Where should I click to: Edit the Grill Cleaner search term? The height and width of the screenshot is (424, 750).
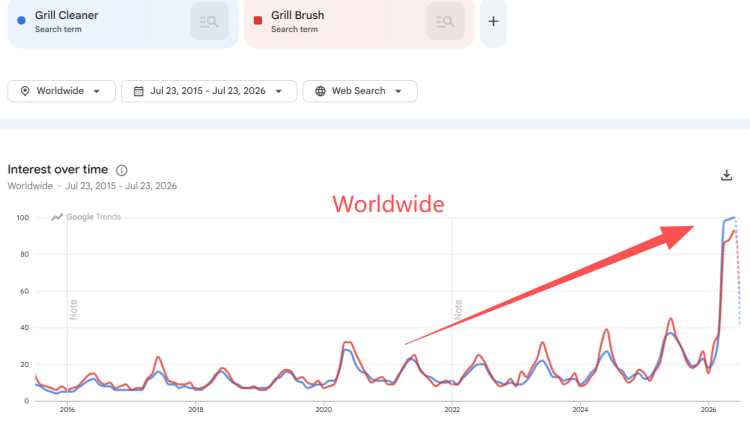tap(66, 15)
